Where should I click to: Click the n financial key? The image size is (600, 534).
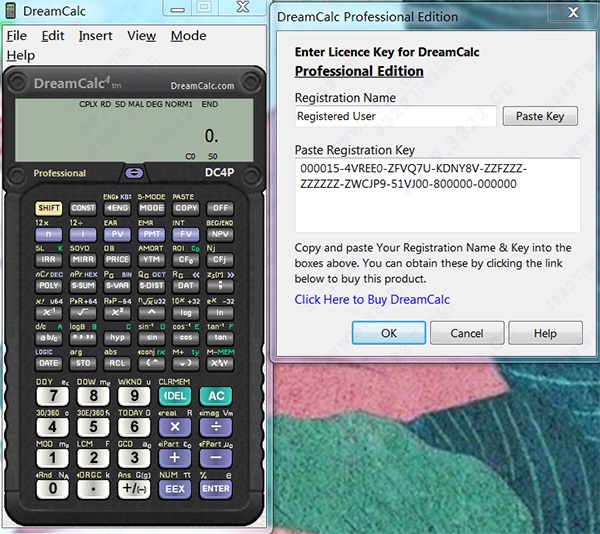point(49,234)
